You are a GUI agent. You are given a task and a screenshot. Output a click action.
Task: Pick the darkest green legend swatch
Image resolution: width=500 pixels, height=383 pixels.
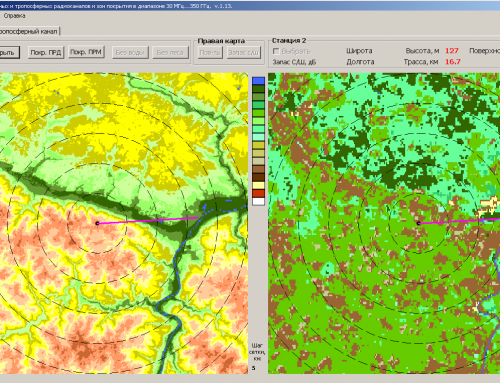pyautogui.click(x=258, y=89)
